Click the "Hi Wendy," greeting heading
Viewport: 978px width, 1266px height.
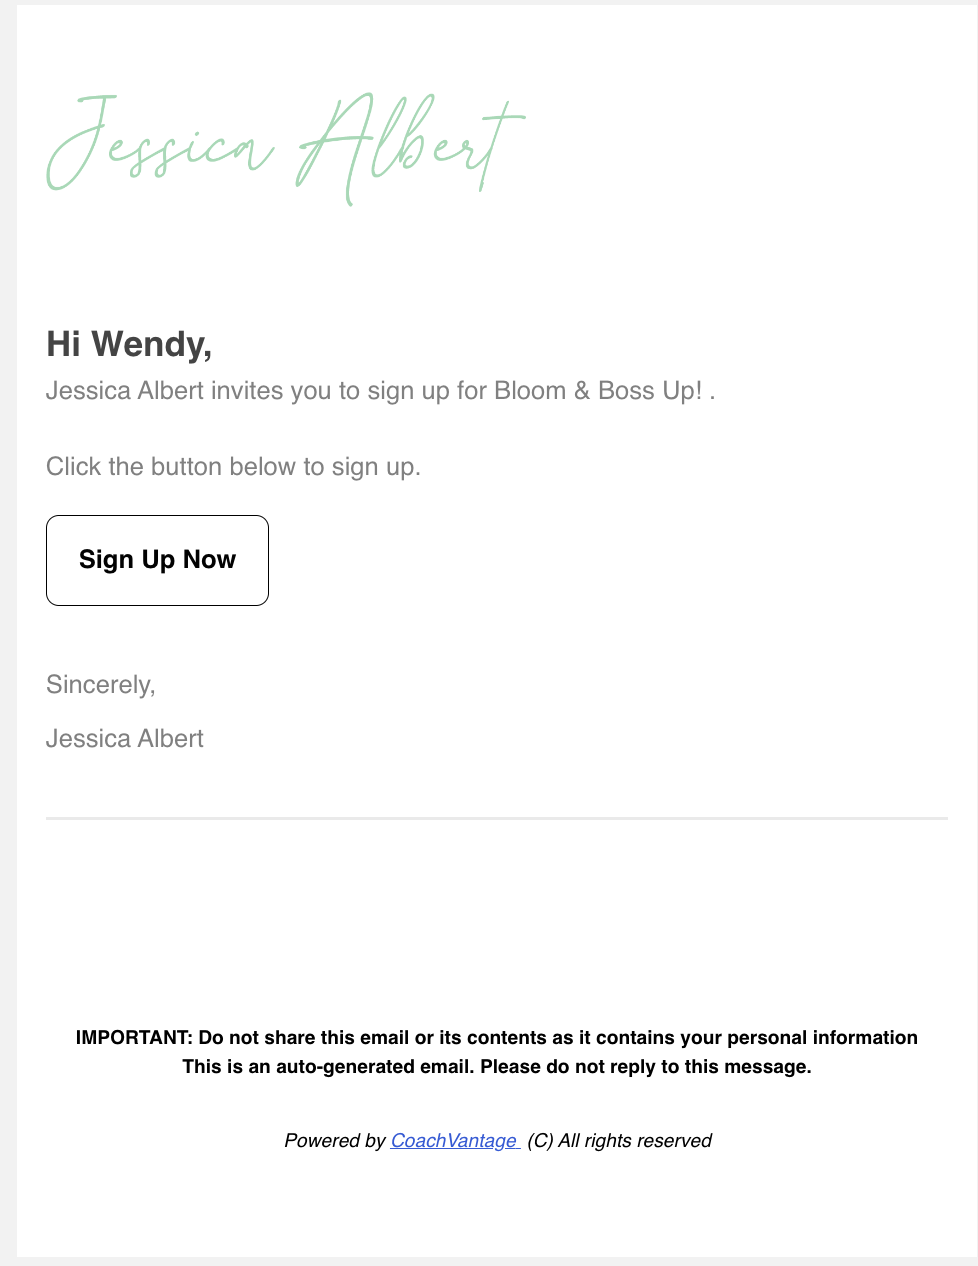click(x=129, y=344)
